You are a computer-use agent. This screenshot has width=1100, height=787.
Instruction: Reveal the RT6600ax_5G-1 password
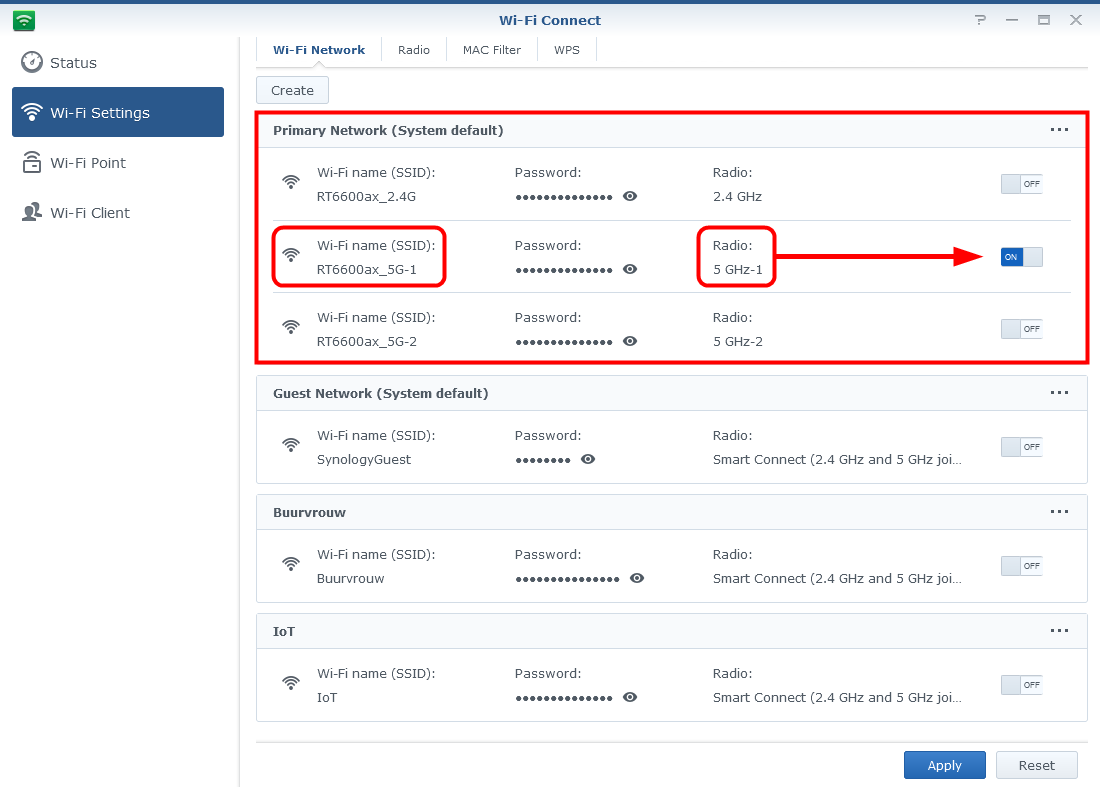point(630,269)
